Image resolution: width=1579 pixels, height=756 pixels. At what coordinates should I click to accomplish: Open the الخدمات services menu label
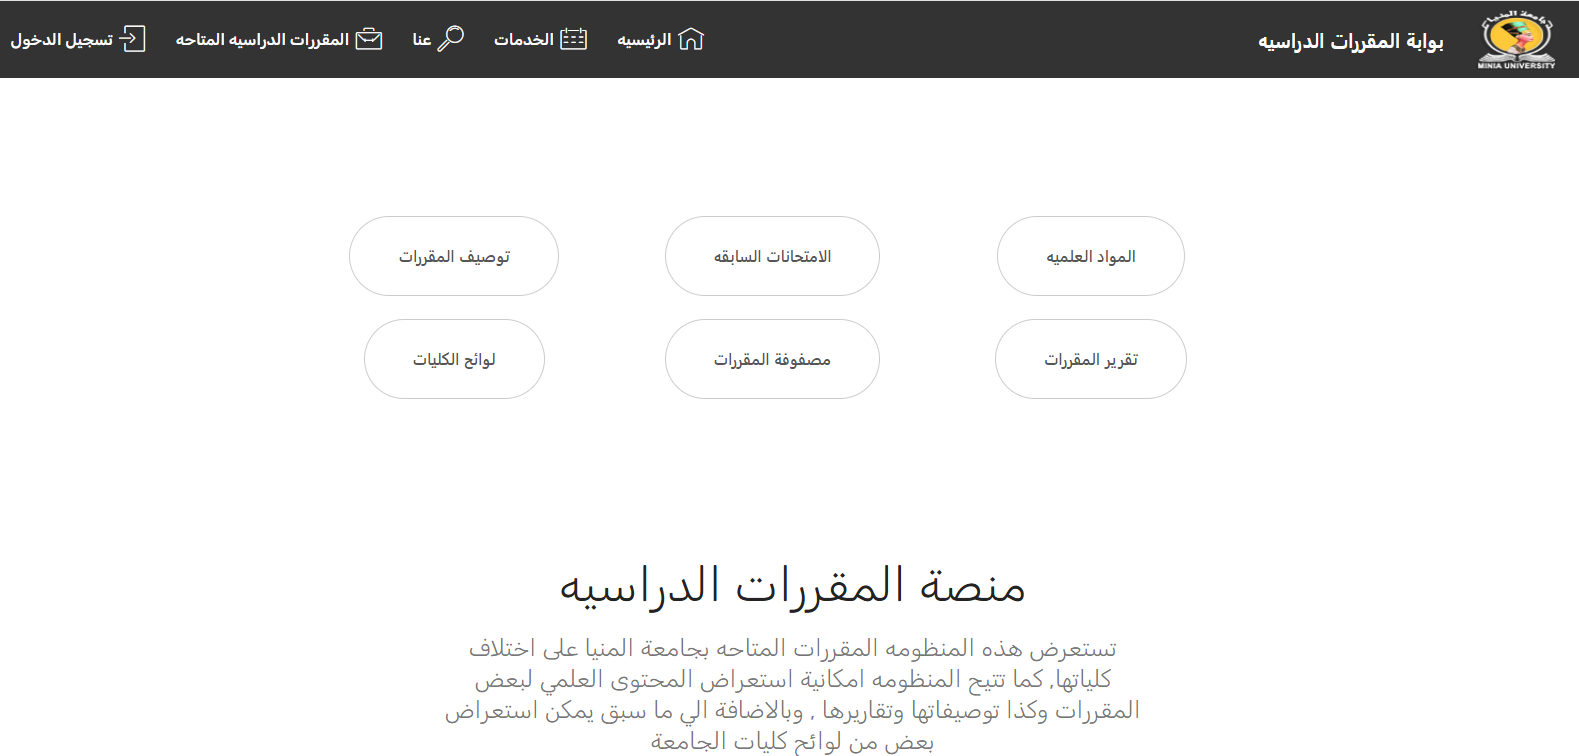click(524, 40)
